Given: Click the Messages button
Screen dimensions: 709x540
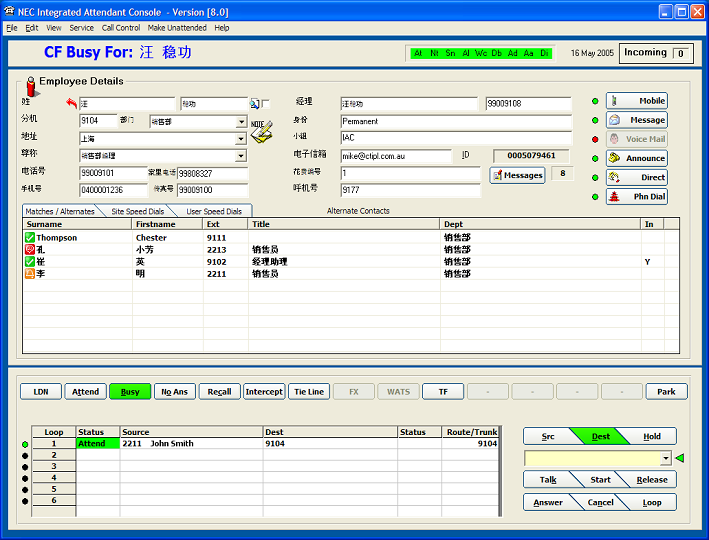Looking at the screenshot, I should tap(517, 175).
